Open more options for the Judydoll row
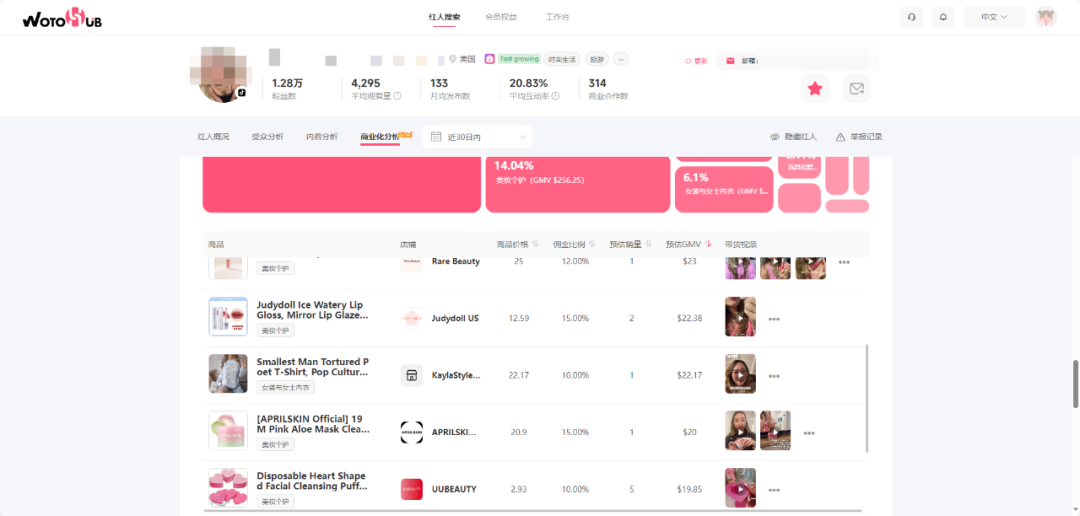The height and width of the screenshot is (516, 1080). 774,320
